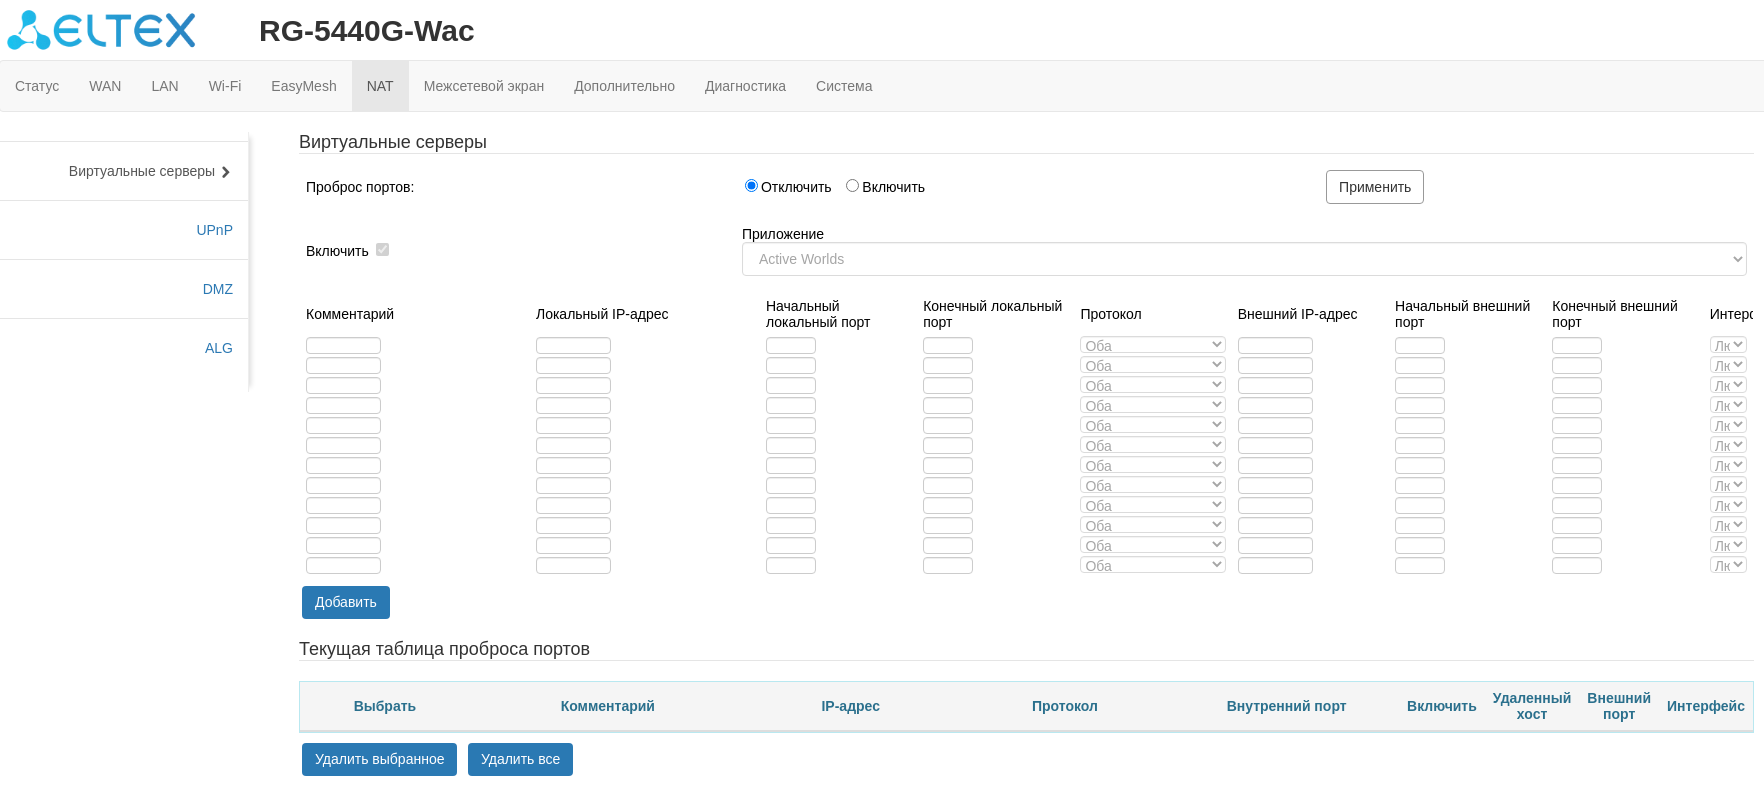Navigate to ALG sidebar link
The width and height of the screenshot is (1764, 789).
[x=218, y=348]
